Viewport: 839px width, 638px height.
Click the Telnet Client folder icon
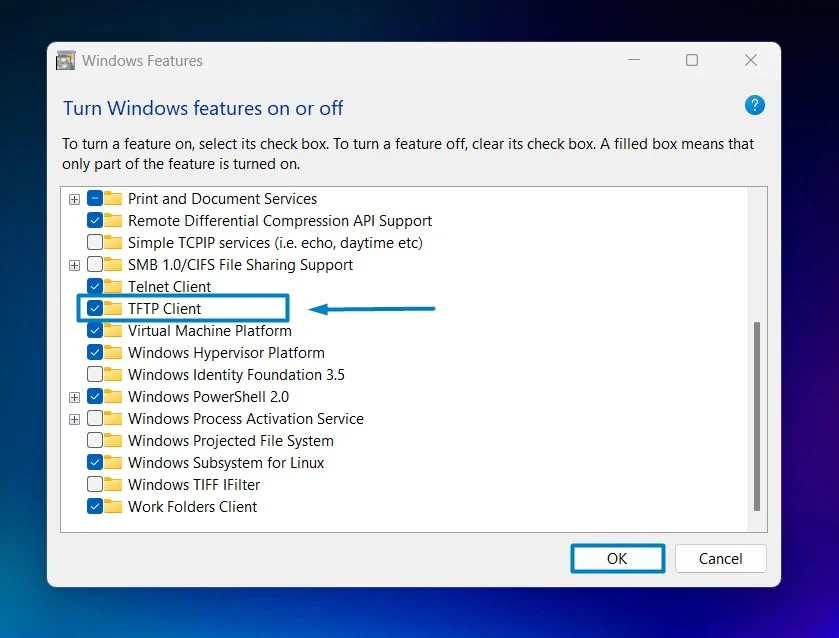point(113,286)
